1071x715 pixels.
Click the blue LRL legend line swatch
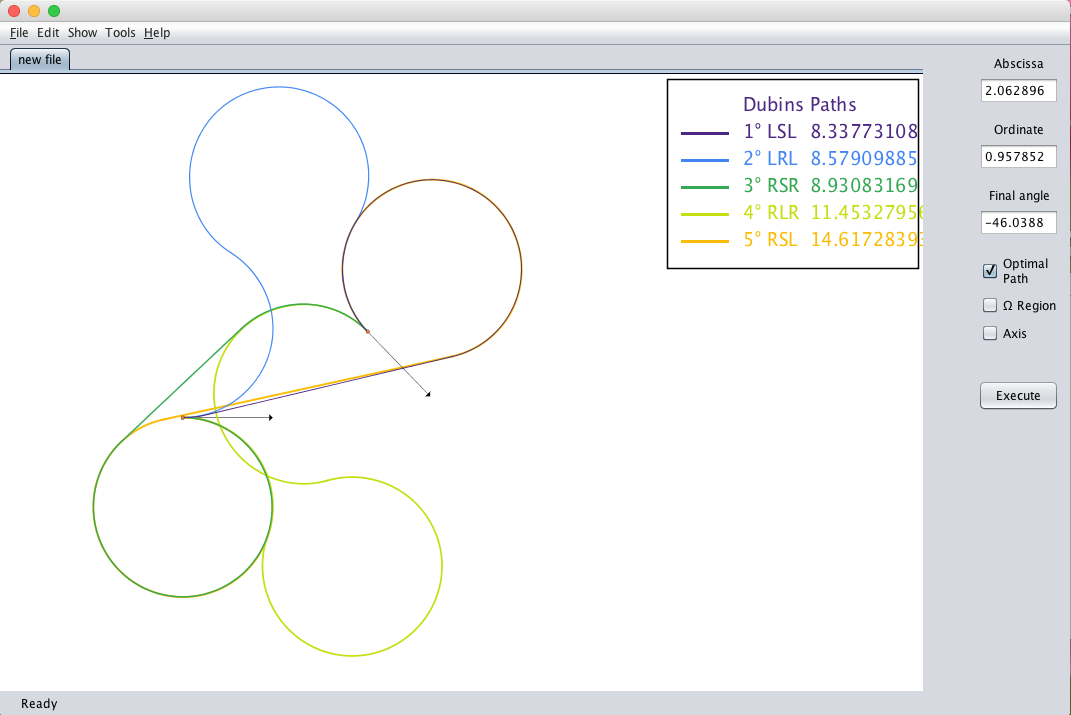704,159
